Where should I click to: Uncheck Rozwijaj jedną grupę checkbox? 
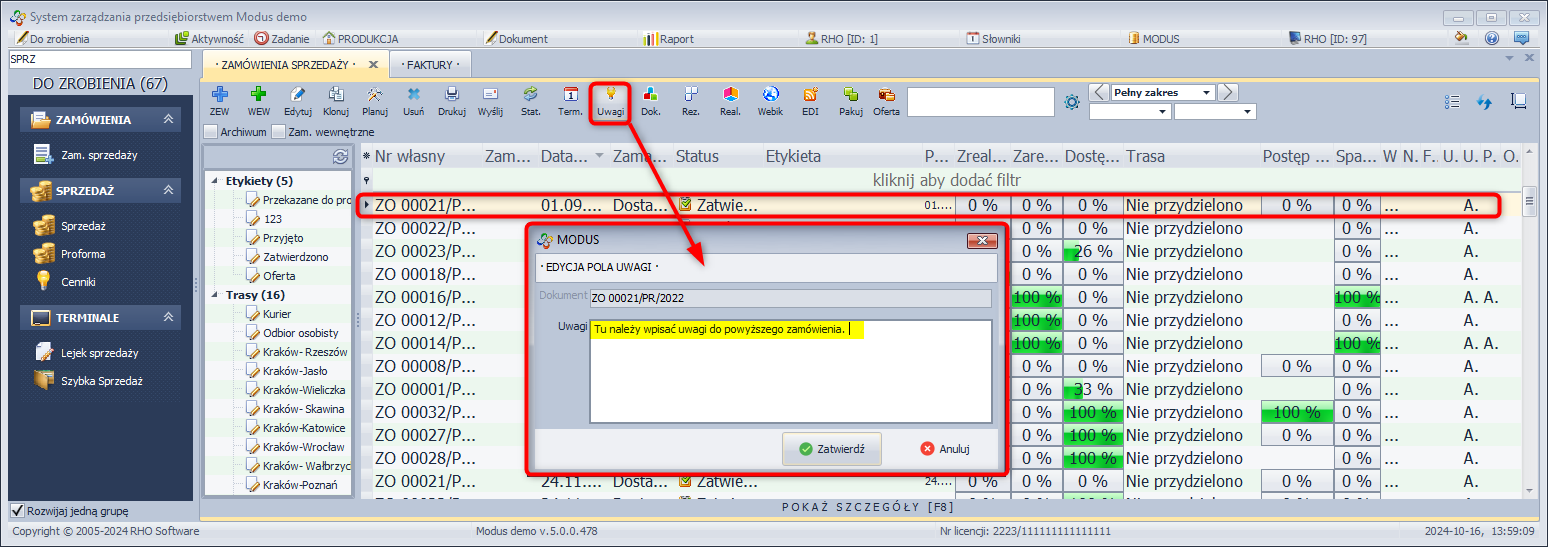[x=17, y=511]
